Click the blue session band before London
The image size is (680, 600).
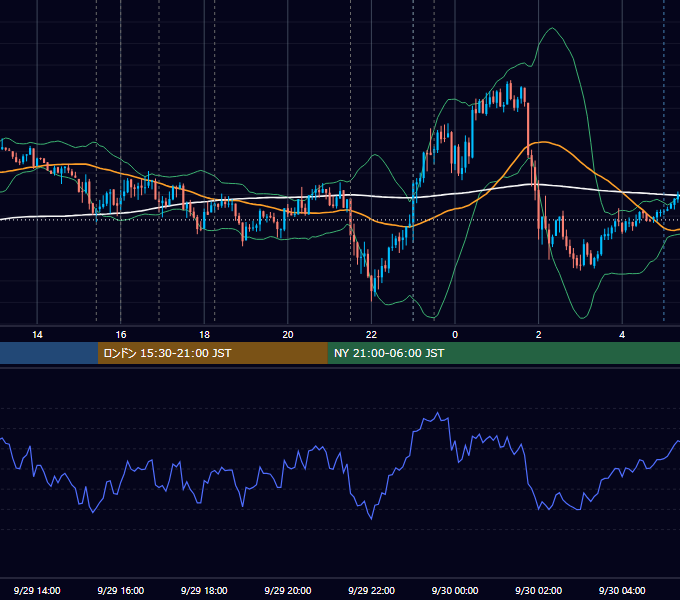49,353
